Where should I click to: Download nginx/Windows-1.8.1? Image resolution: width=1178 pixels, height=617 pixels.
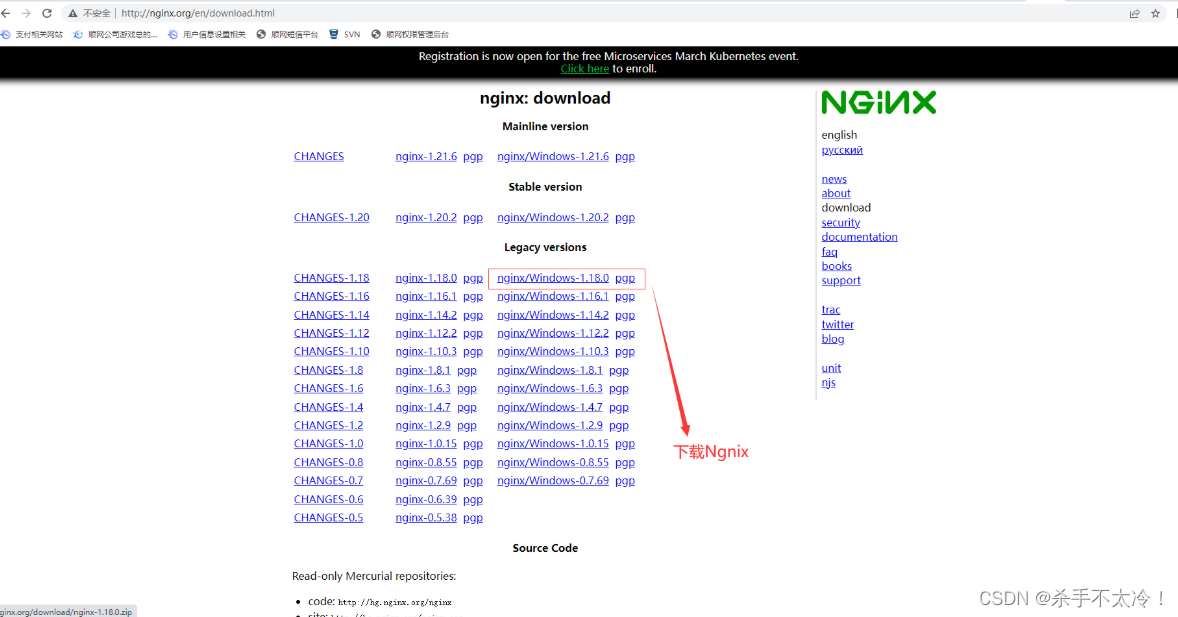pyautogui.click(x=550, y=370)
